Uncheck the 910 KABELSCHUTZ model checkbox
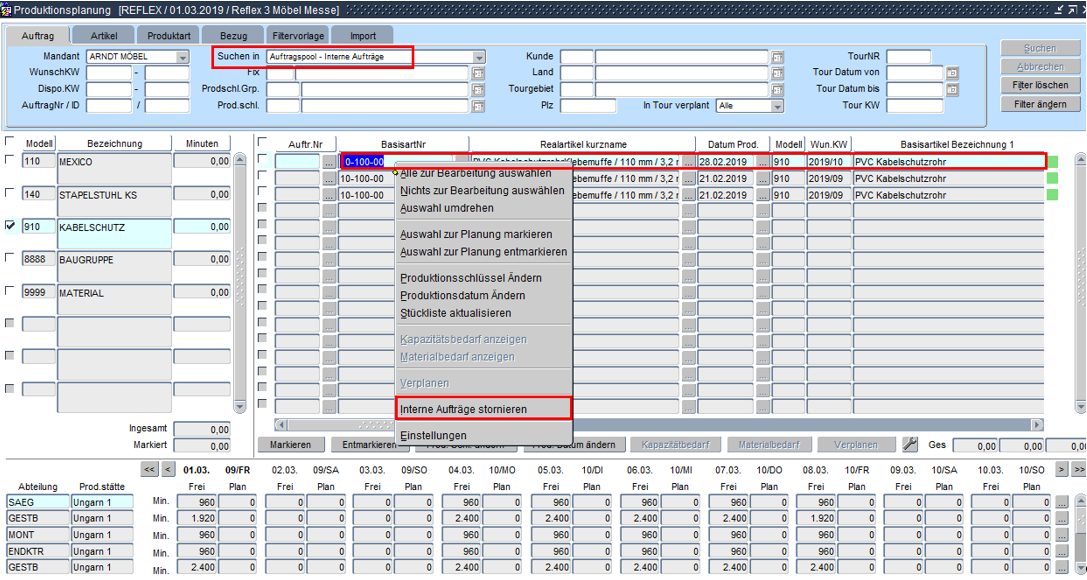Viewport: 1087px width, 580px height. pyautogui.click(x=11, y=226)
